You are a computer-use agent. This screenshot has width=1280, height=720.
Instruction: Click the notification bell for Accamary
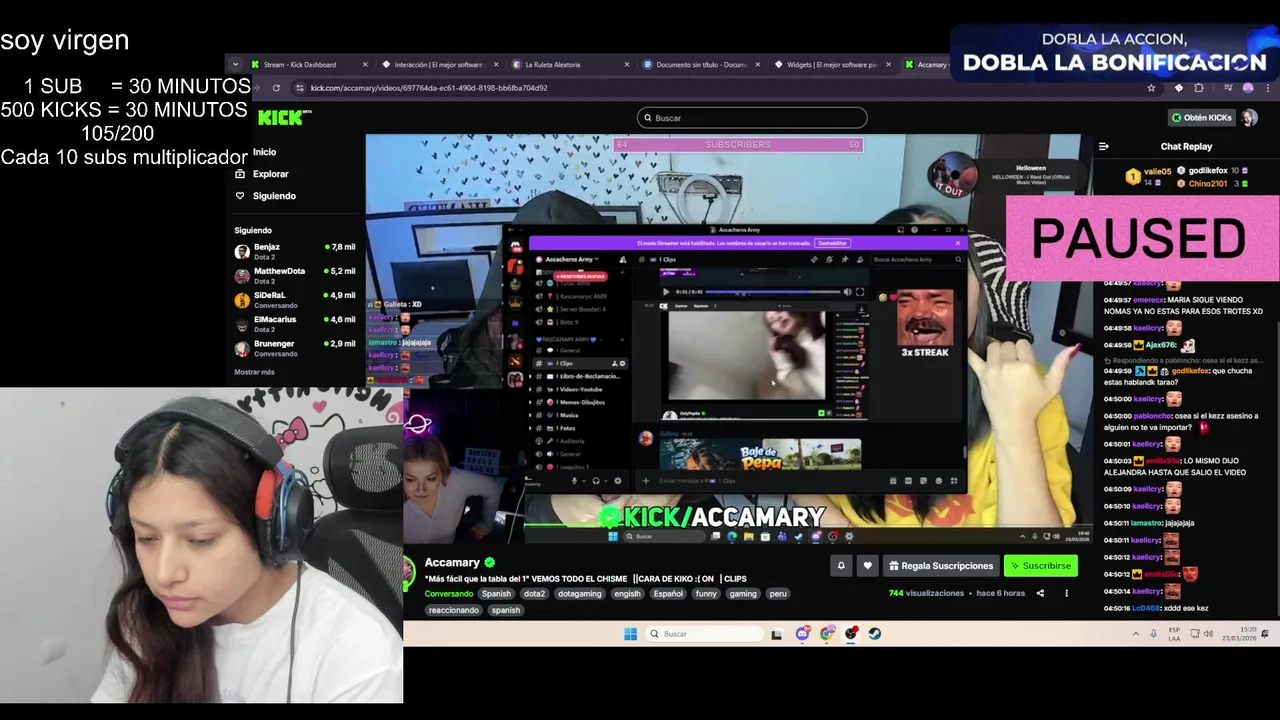(841, 566)
